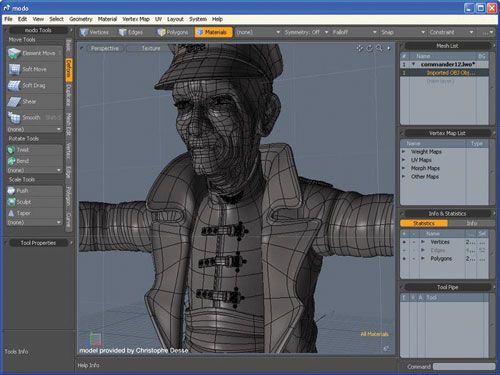Open the Vertex Map menu
The width and height of the screenshot is (500, 375).
click(x=136, y=19)
